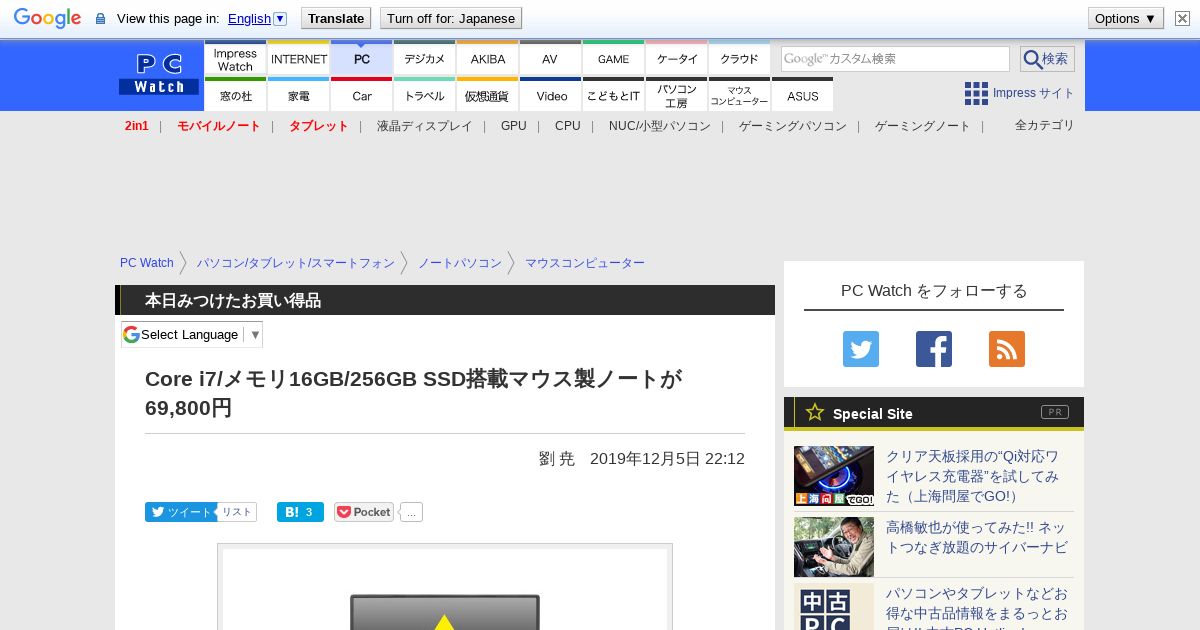Go to the ゲーミングノート category
Image resolution: width=1200 pixels, height=630 pixels.
922,126
